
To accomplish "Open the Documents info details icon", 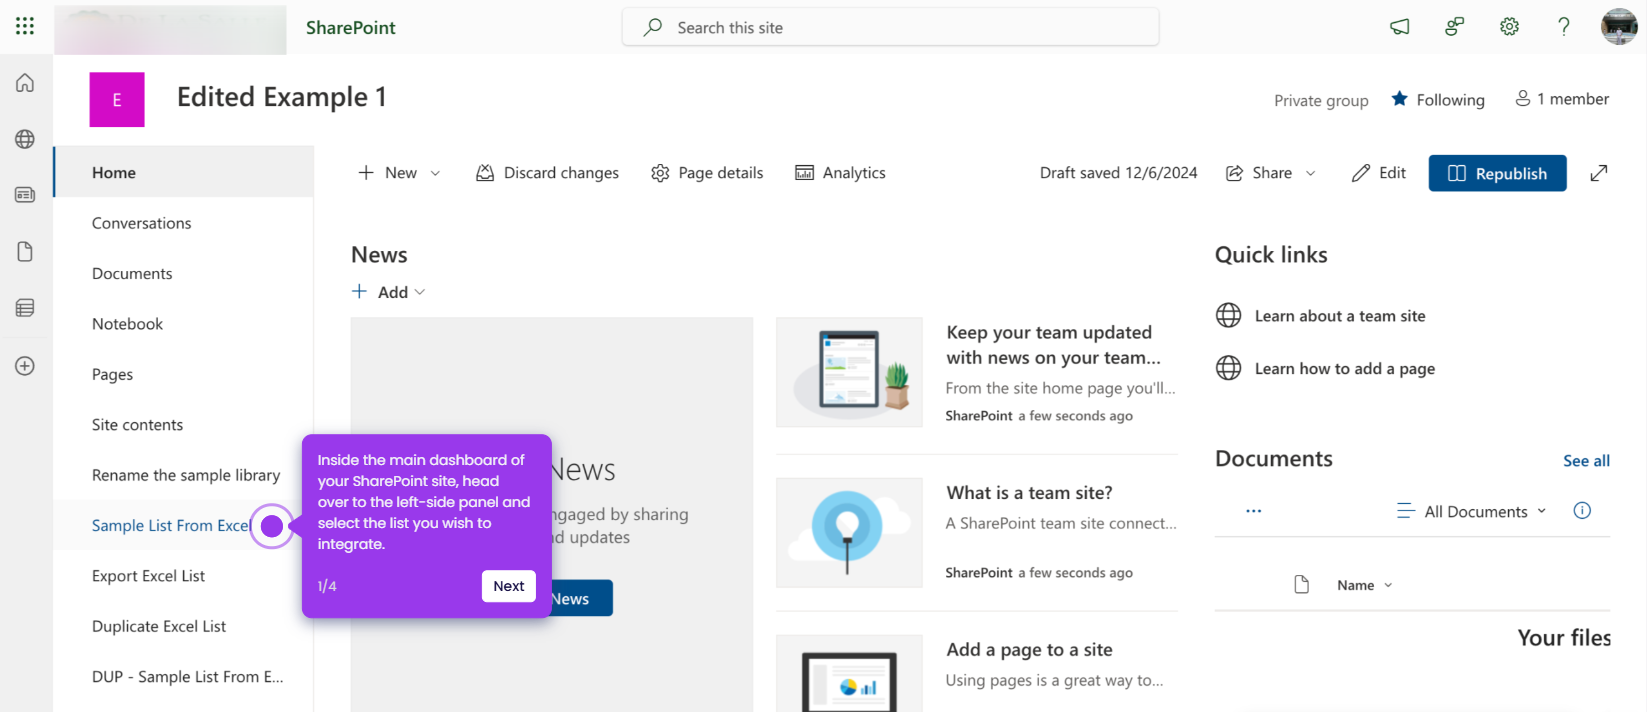I will pyautogui.click(x=1582, y=511).
